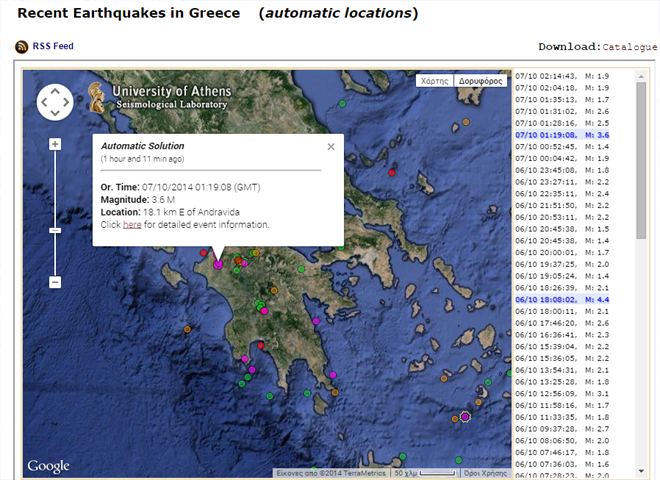
Task: Click the Google logo on map
Action: pos(48,466)
